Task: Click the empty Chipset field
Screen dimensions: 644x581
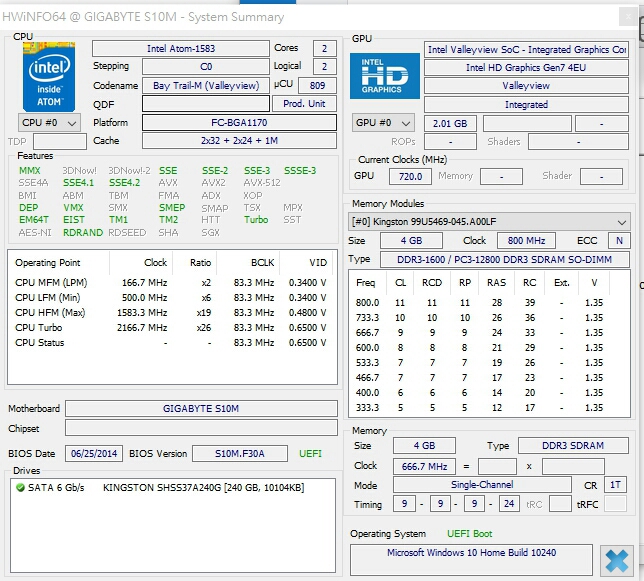Action: tap(201, 428)
